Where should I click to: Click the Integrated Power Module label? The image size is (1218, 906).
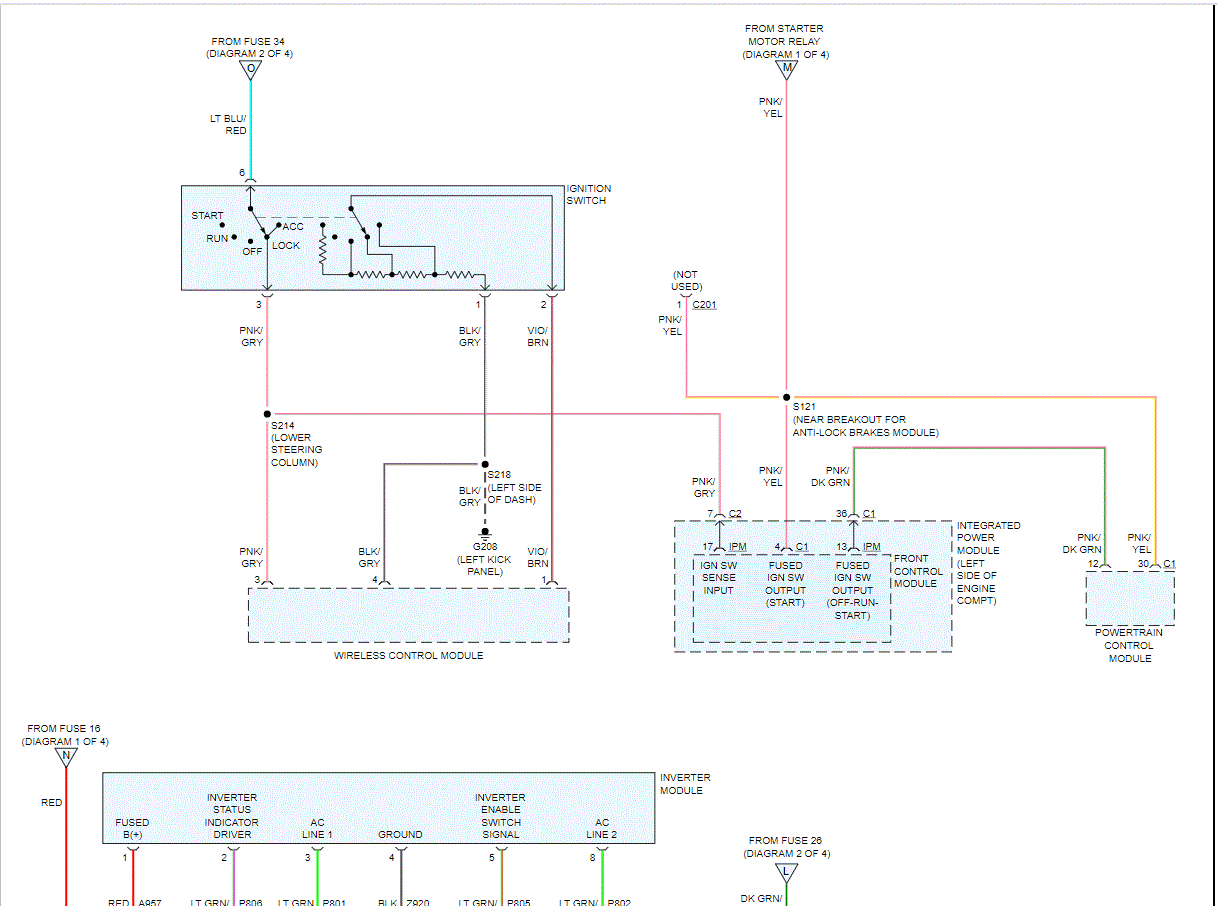tap(989, 563)
